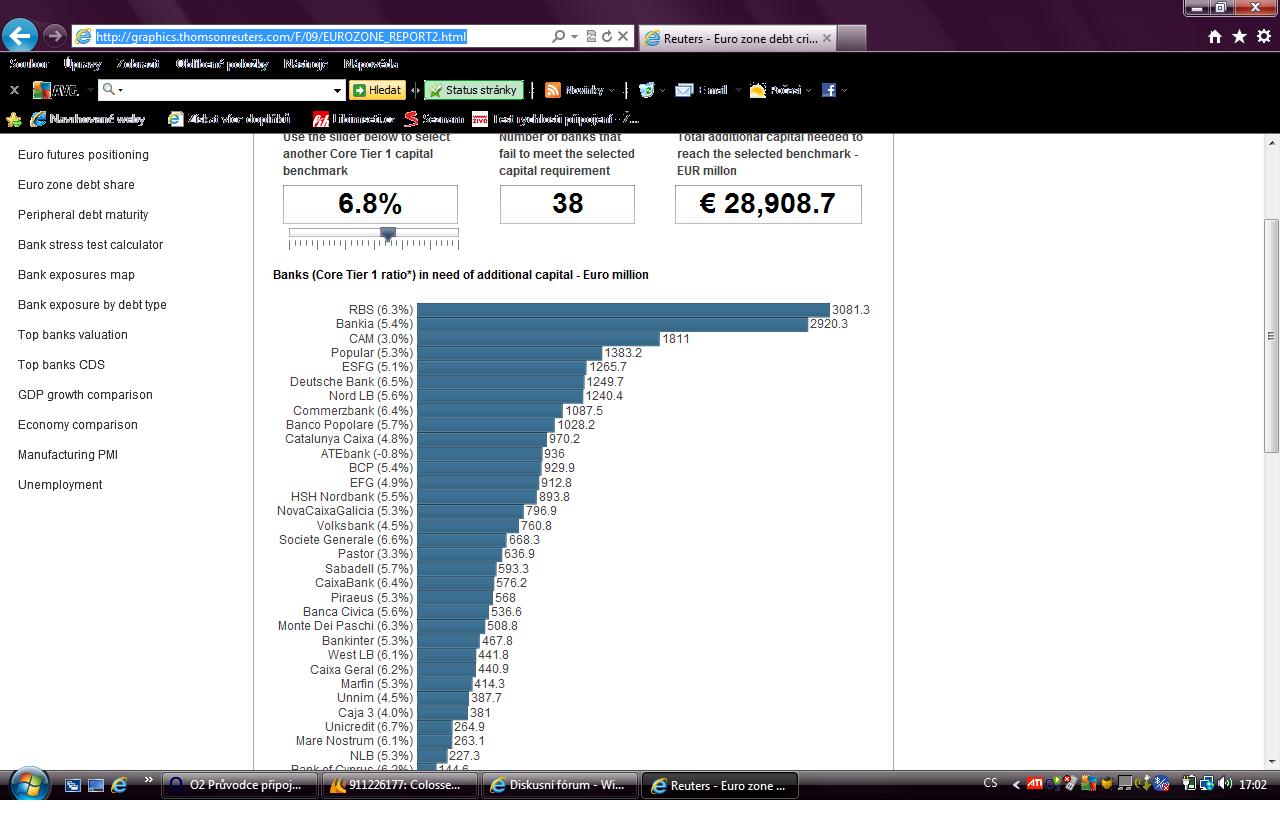Open the Nástroje menu
The height and width of the screenshot is (826, 1280).
[305, 64]
